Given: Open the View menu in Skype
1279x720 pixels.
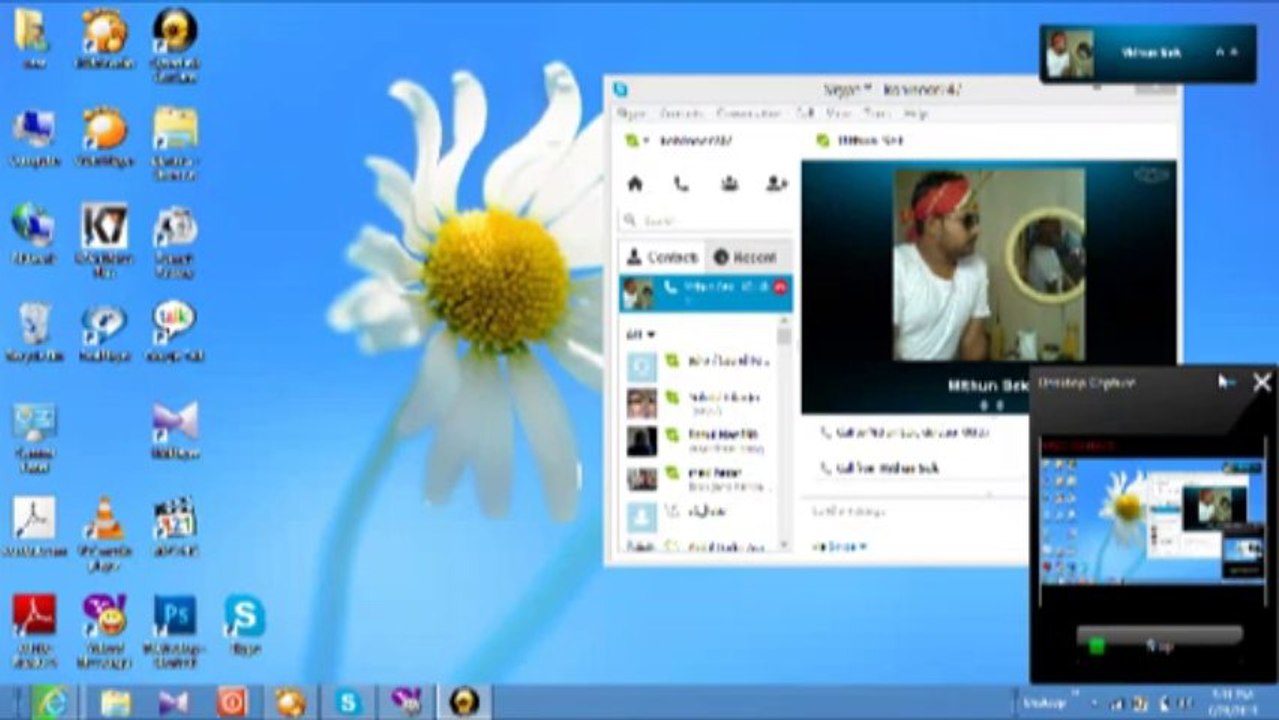Looking at the screenshot, I should coord(839,114).
